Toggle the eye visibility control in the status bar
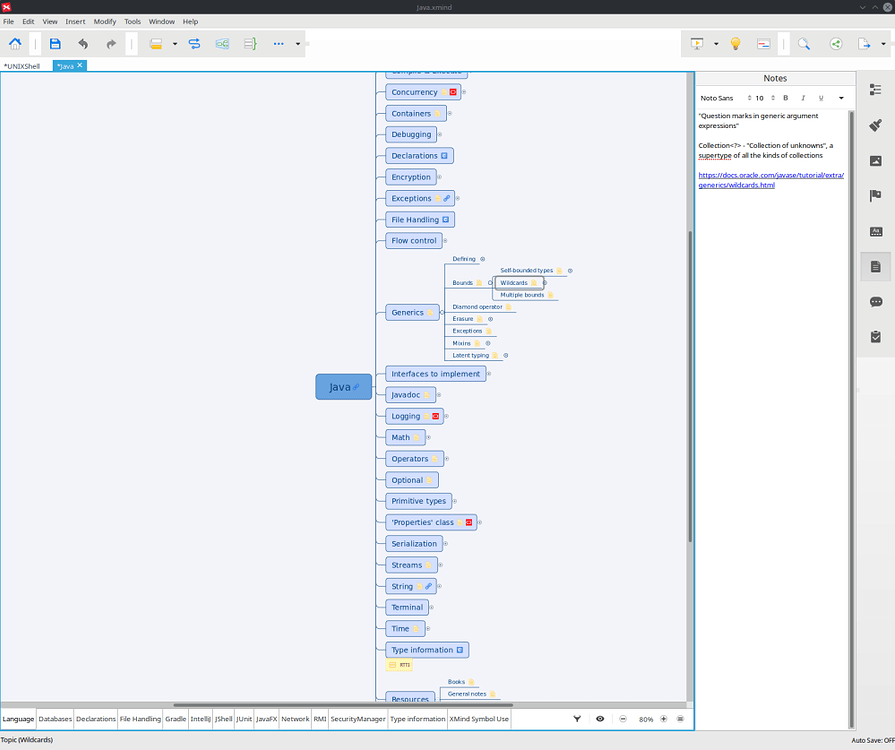Screen dimensions: 895x750 (x=600, y=718)
